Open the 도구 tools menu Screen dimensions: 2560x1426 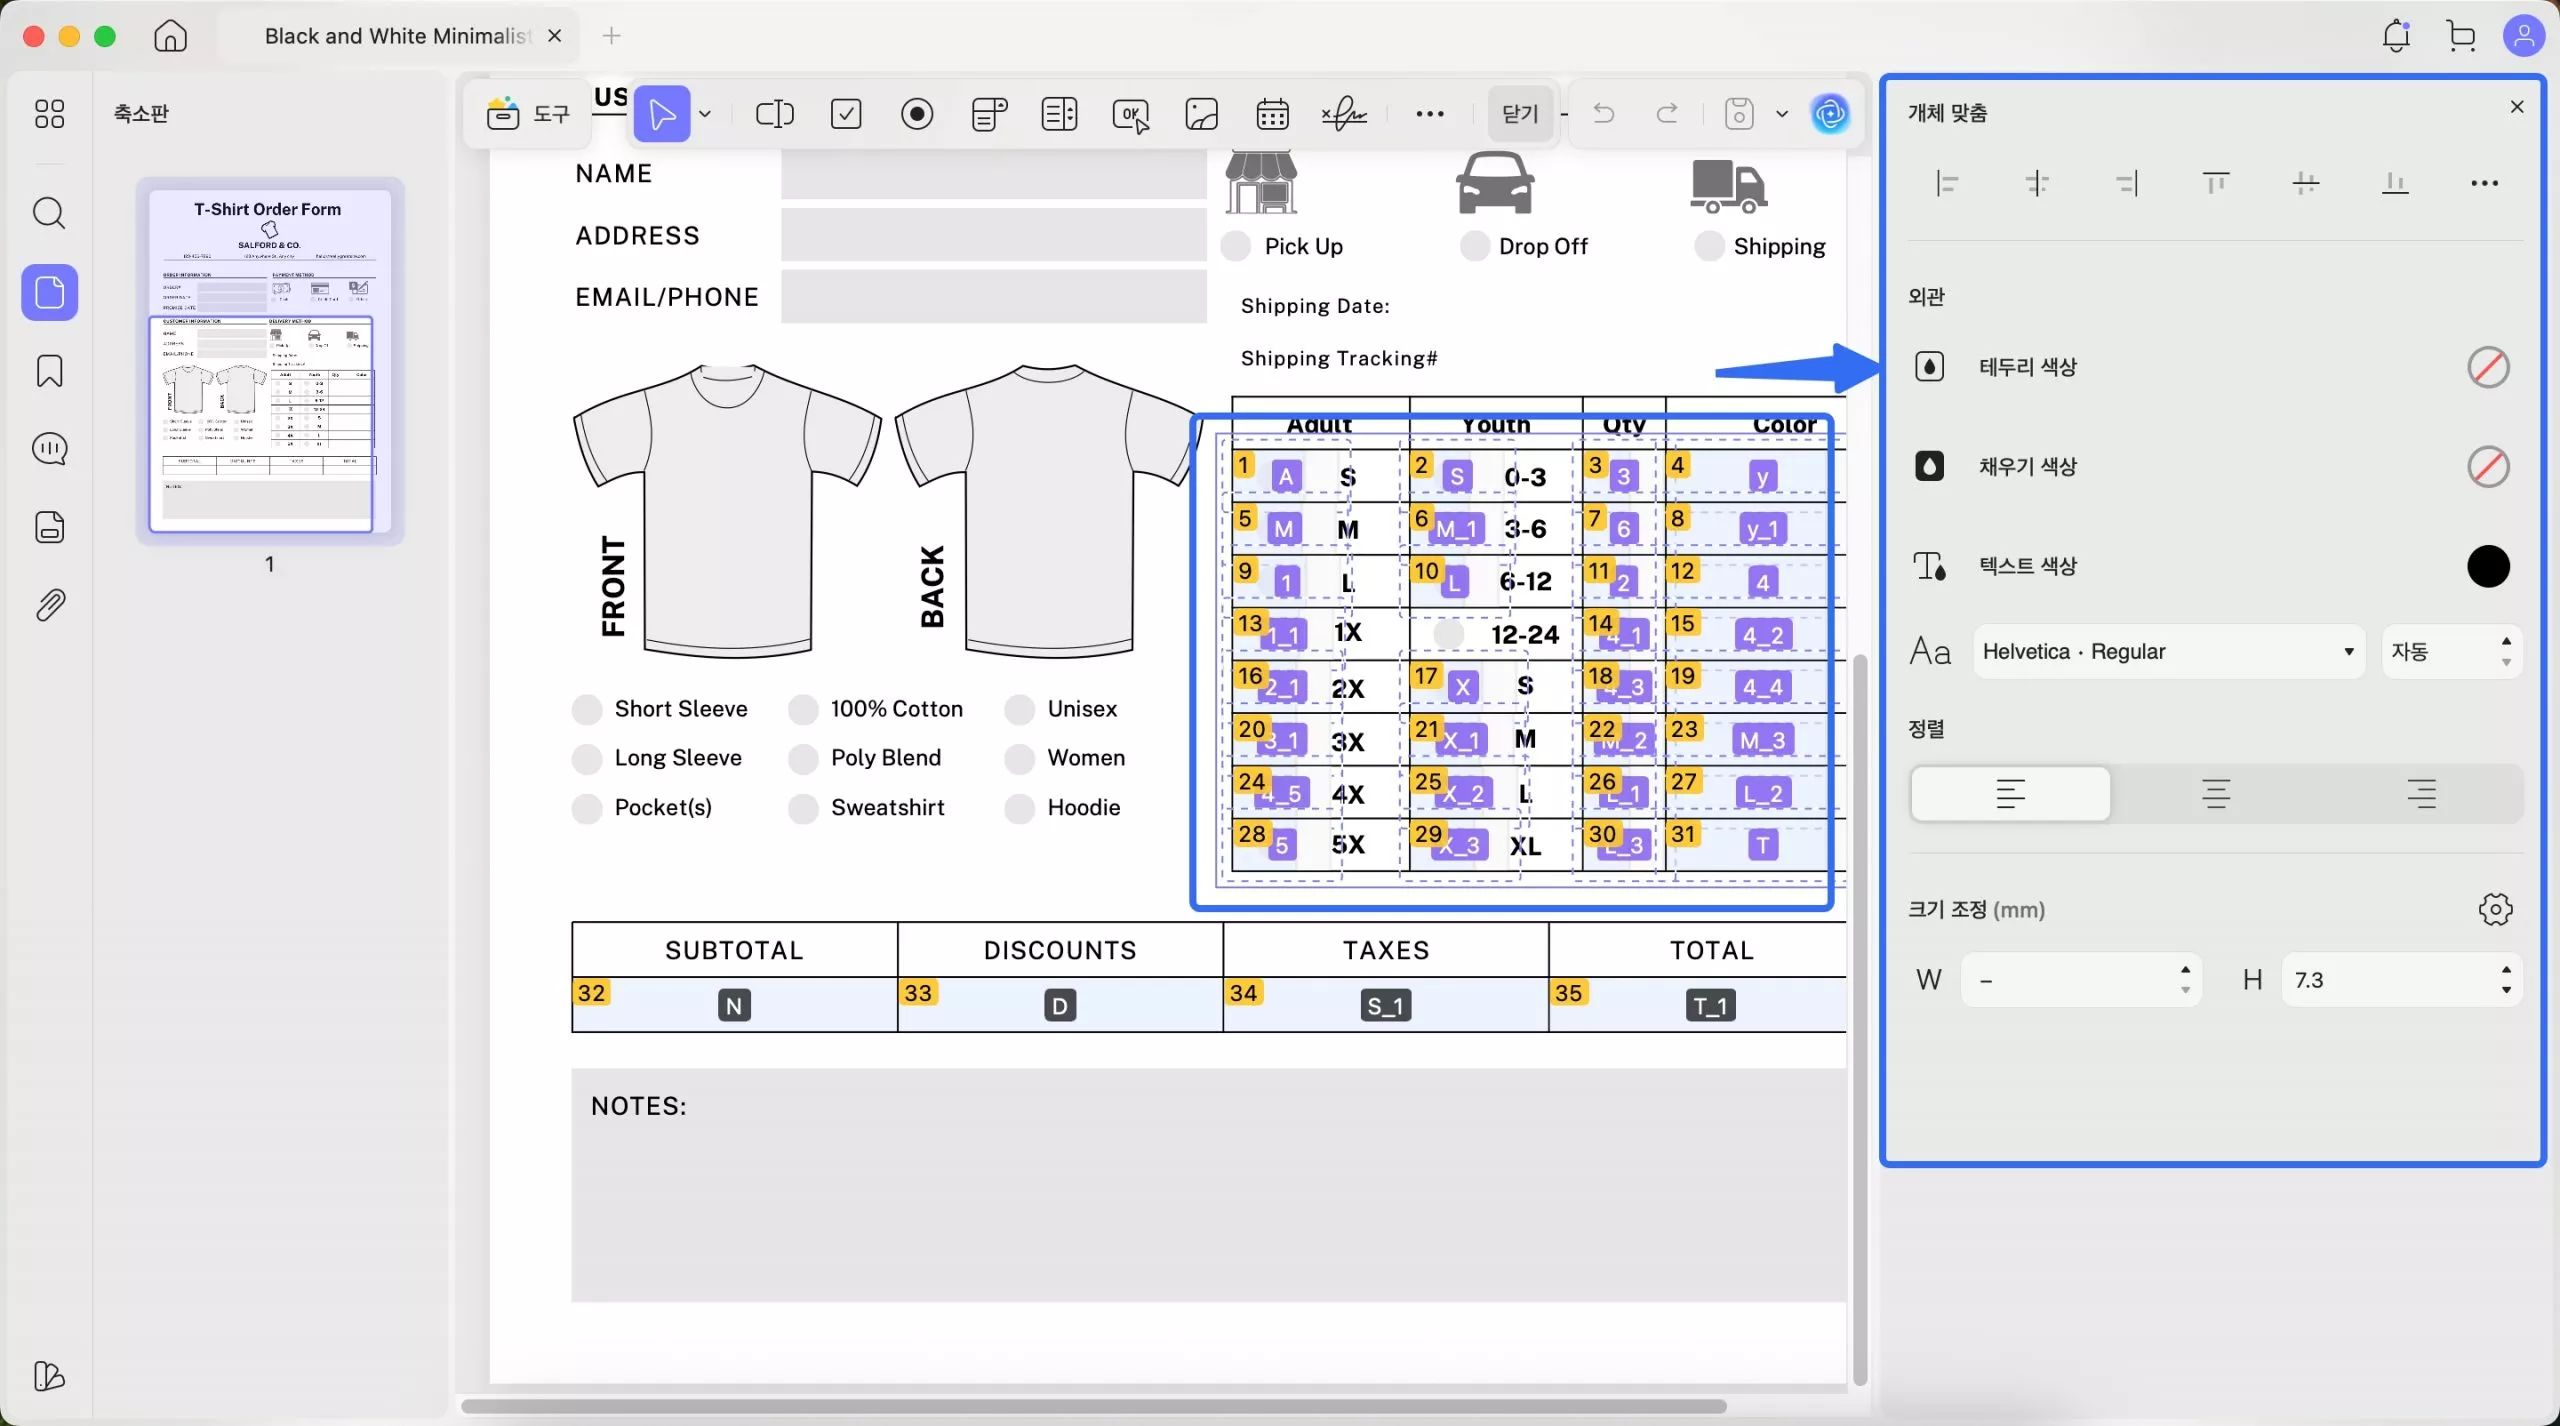click(x=528, y=114)
